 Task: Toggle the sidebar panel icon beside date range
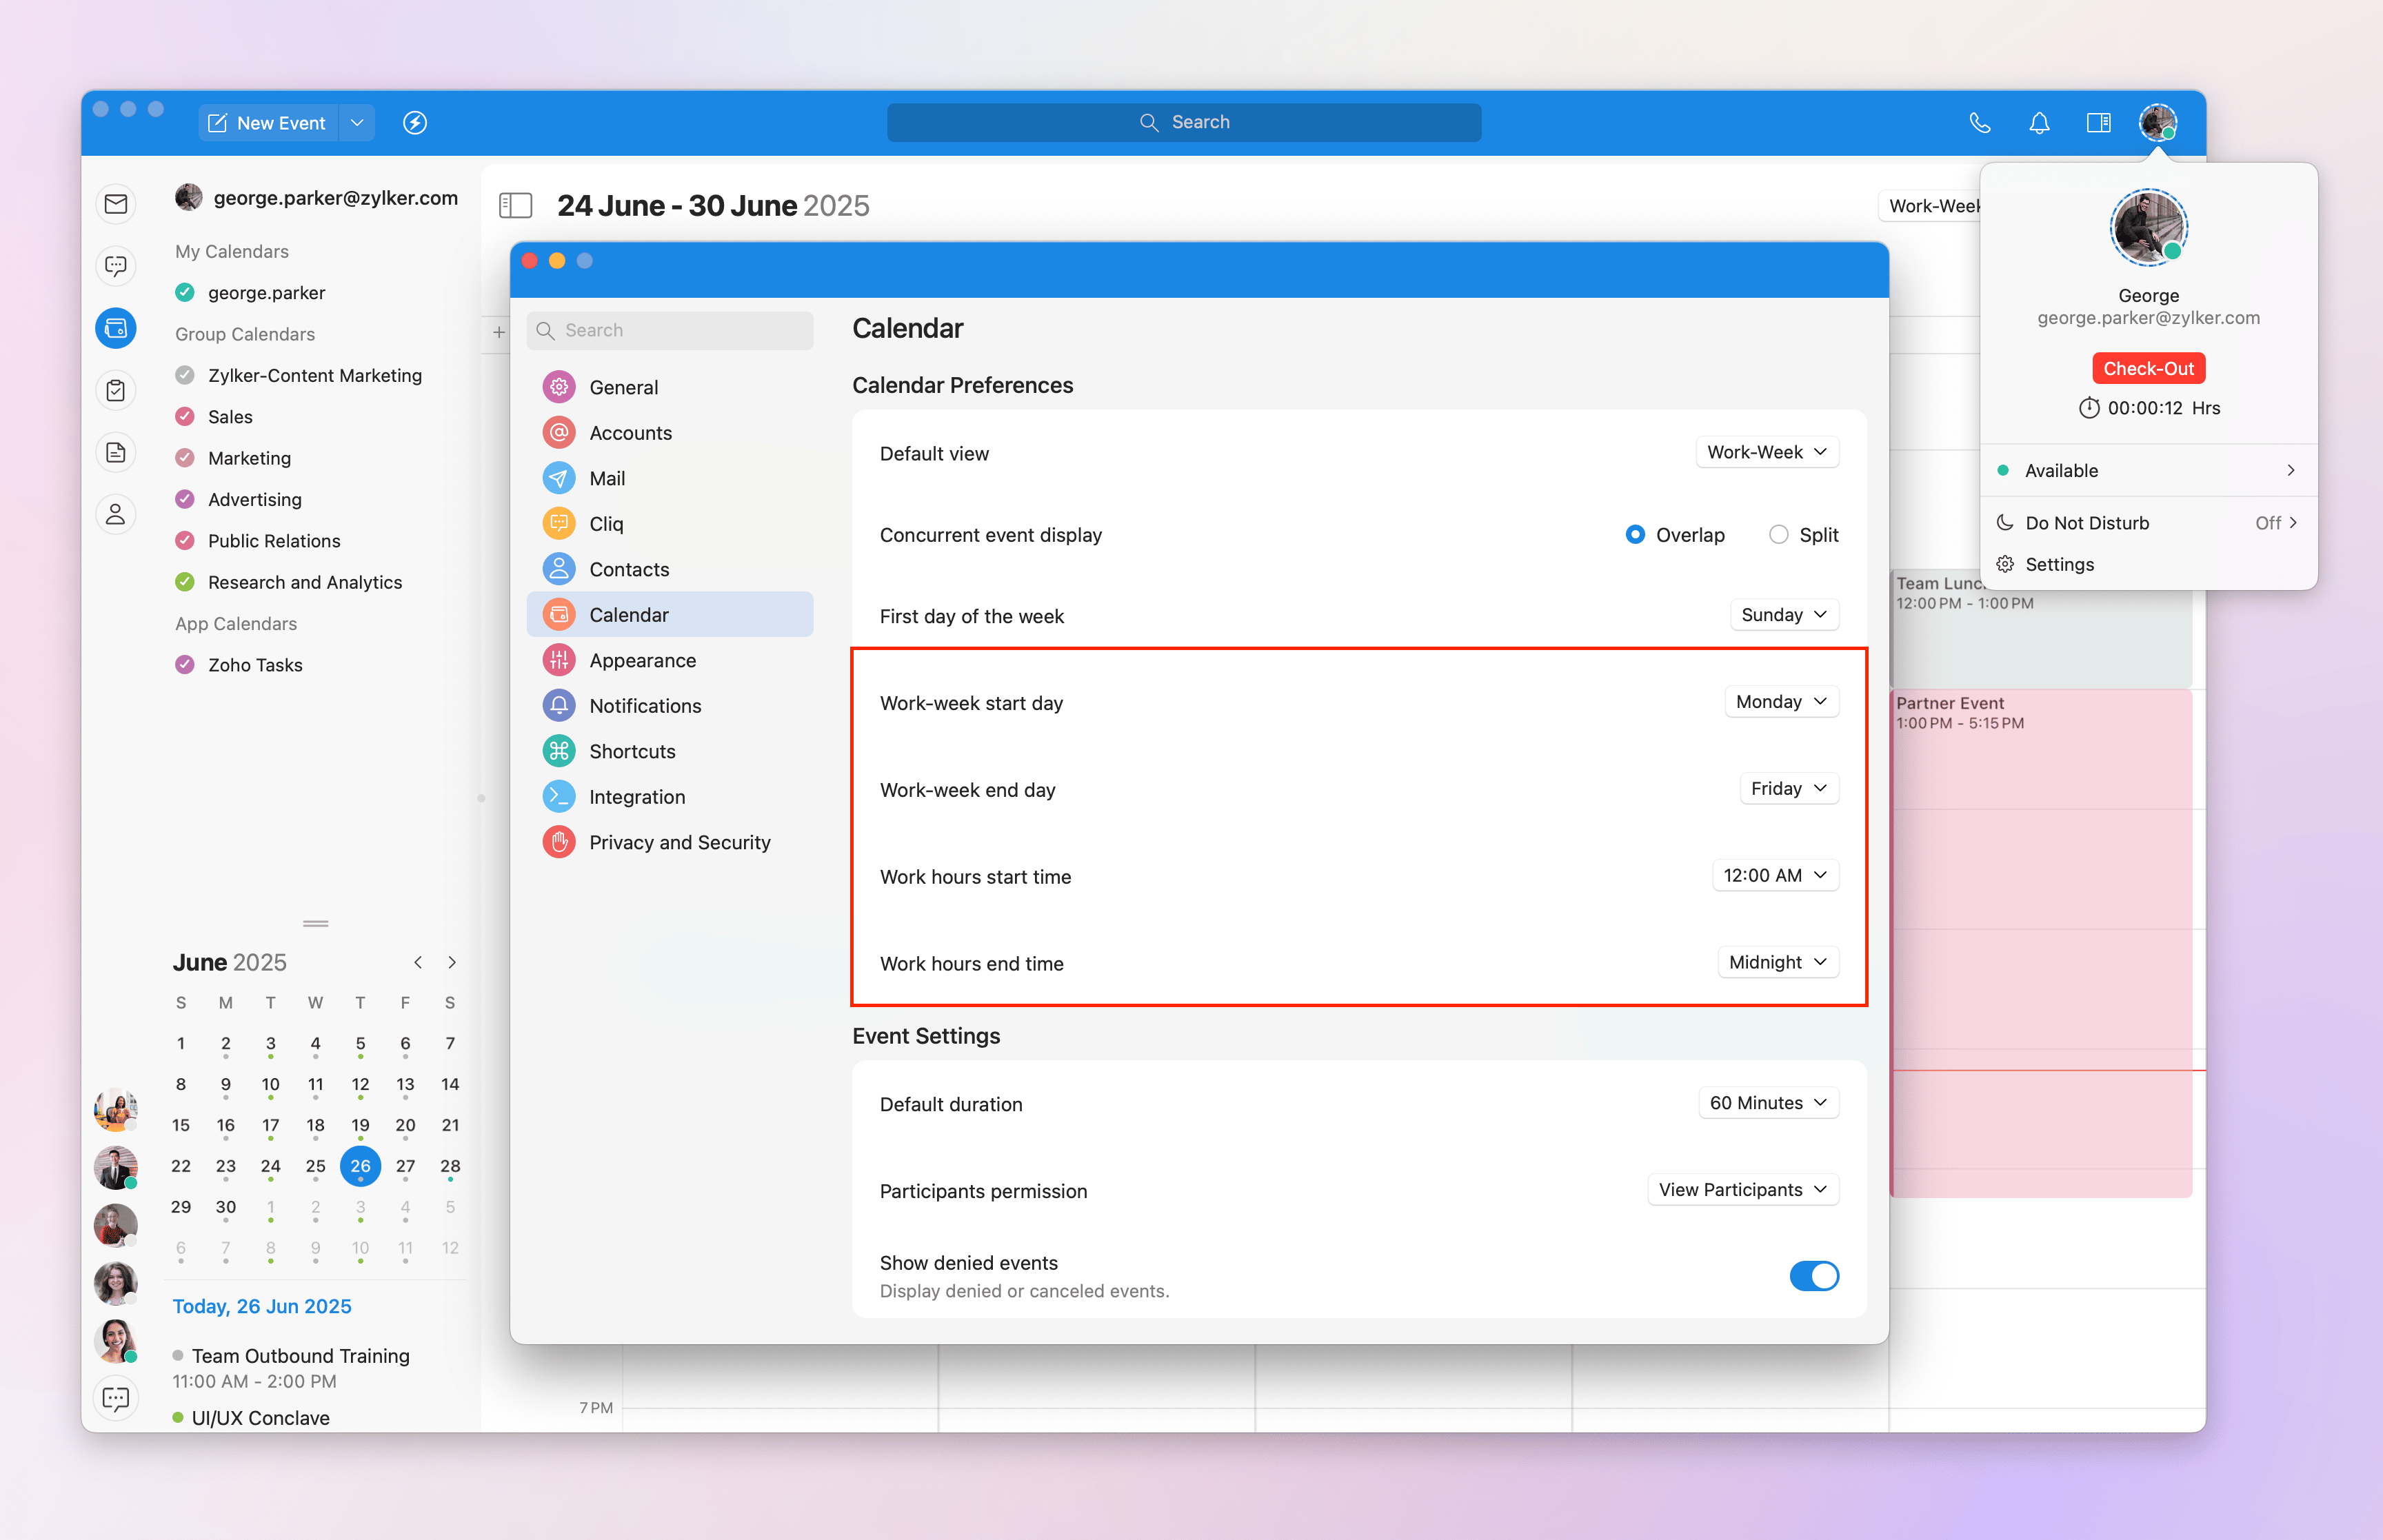click(x=515, y=205)
